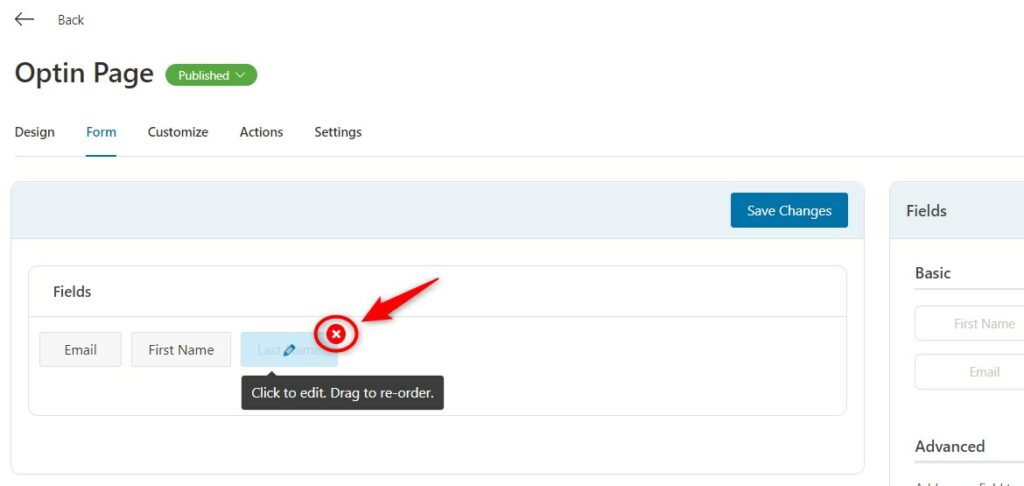
Task: Open the Settings tab
Action: [338, 132]
